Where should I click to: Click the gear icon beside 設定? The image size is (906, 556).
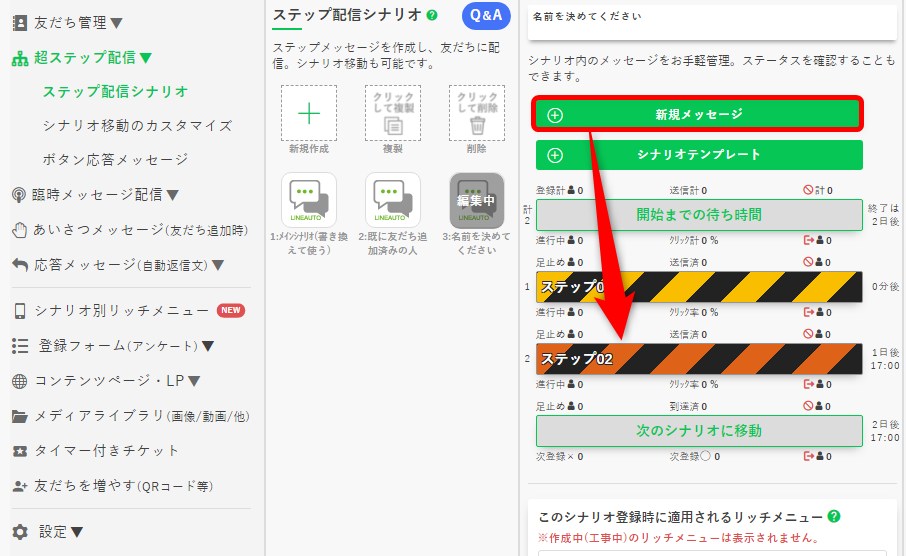[x=20, y=532]
